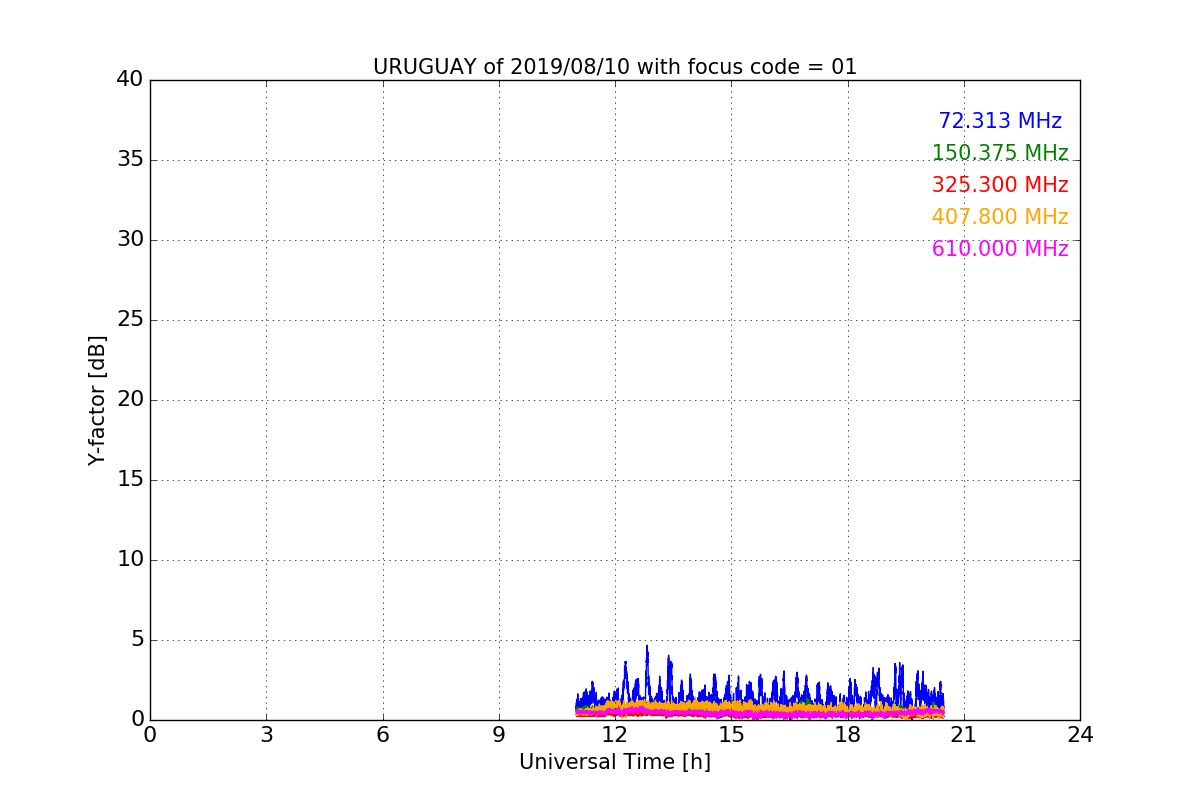Click the 30 tick on the Y axis
This screenshot has width=1200, height=800.
[130, 240]
